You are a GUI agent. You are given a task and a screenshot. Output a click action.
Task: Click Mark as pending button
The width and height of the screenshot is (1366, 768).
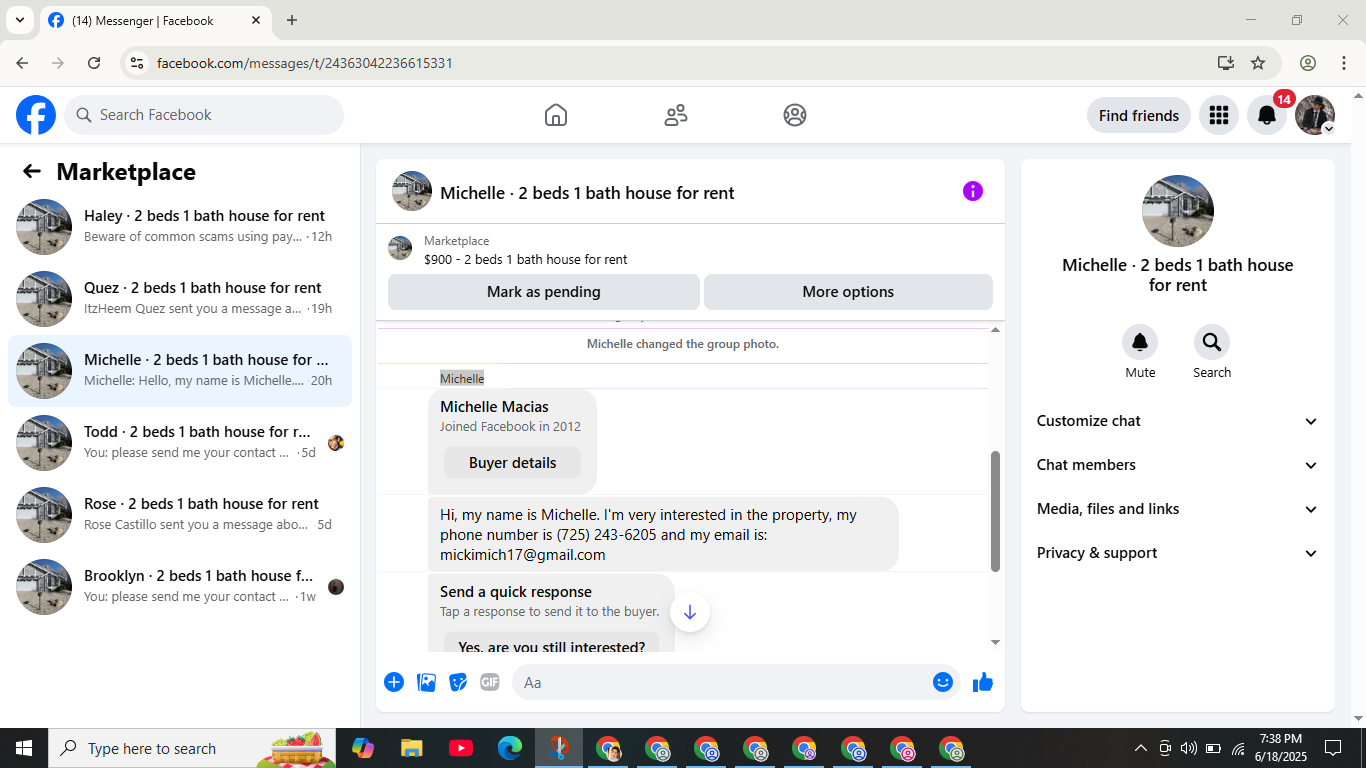pos(544,292)
